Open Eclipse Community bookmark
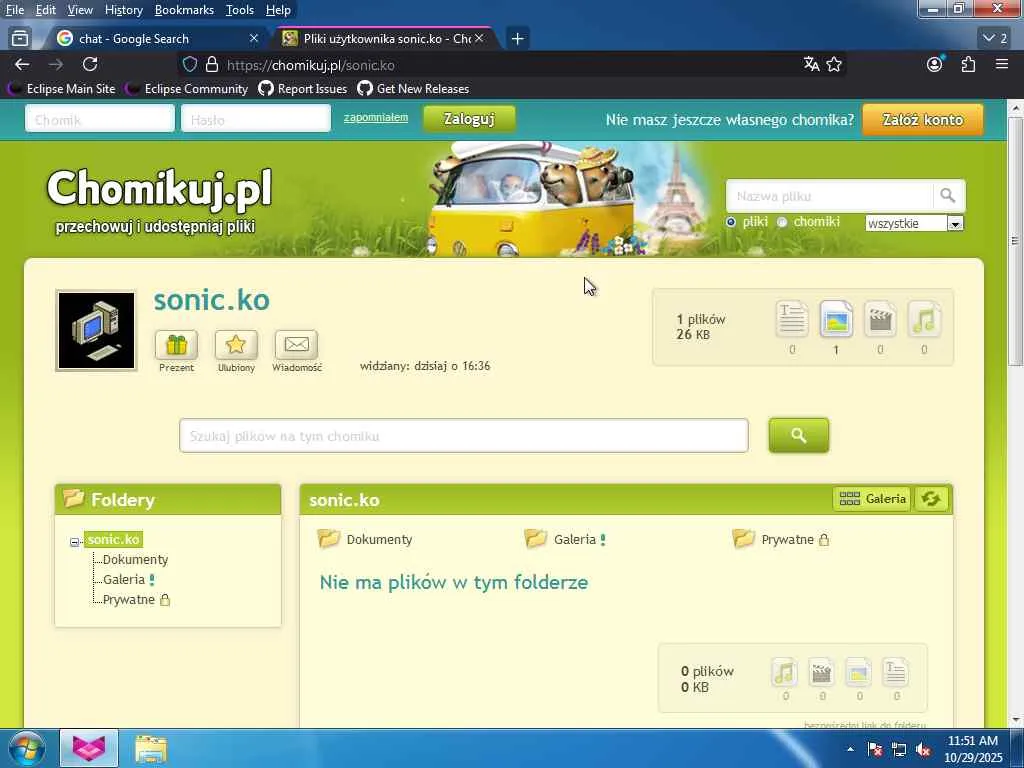The height and width of the screenshot is (768, 1024). 187,89
